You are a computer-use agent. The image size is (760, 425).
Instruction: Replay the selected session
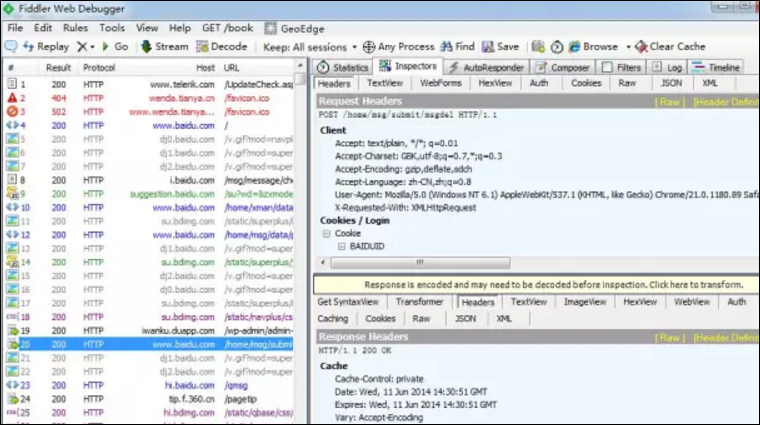coord(46,47)
